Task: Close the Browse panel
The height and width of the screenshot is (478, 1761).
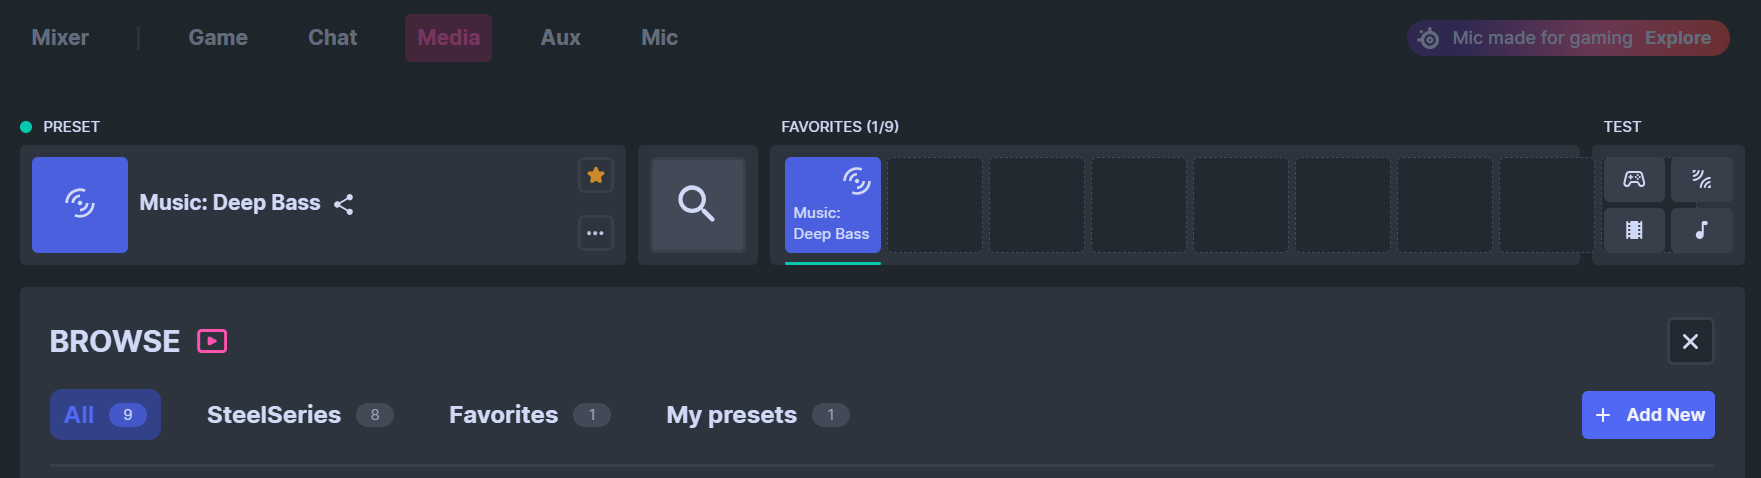Action: [1690, 341]
